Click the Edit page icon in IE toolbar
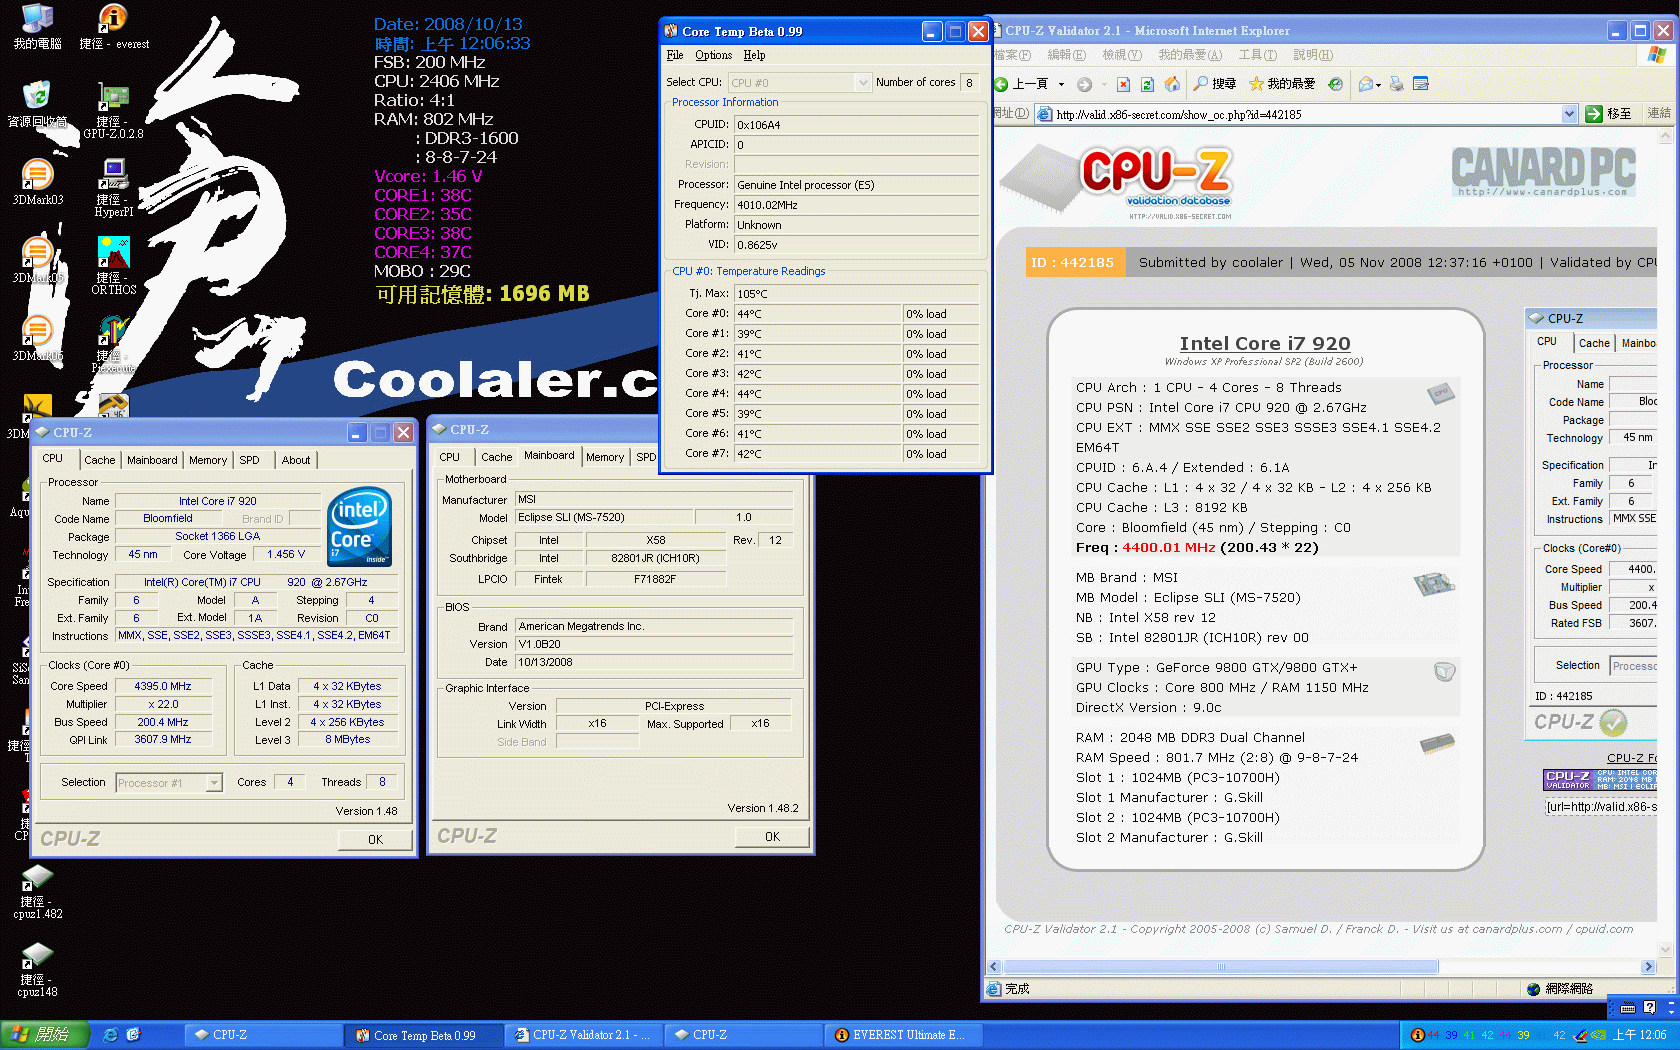The image size is (1680, 1050). (x=1421, y=84)
